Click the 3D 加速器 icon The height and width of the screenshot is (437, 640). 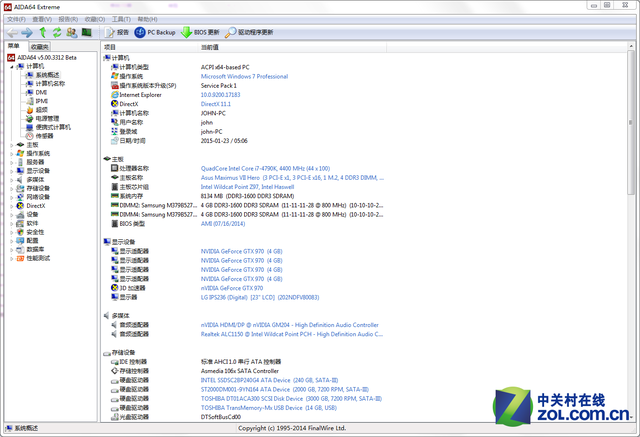tap(115, 288)
